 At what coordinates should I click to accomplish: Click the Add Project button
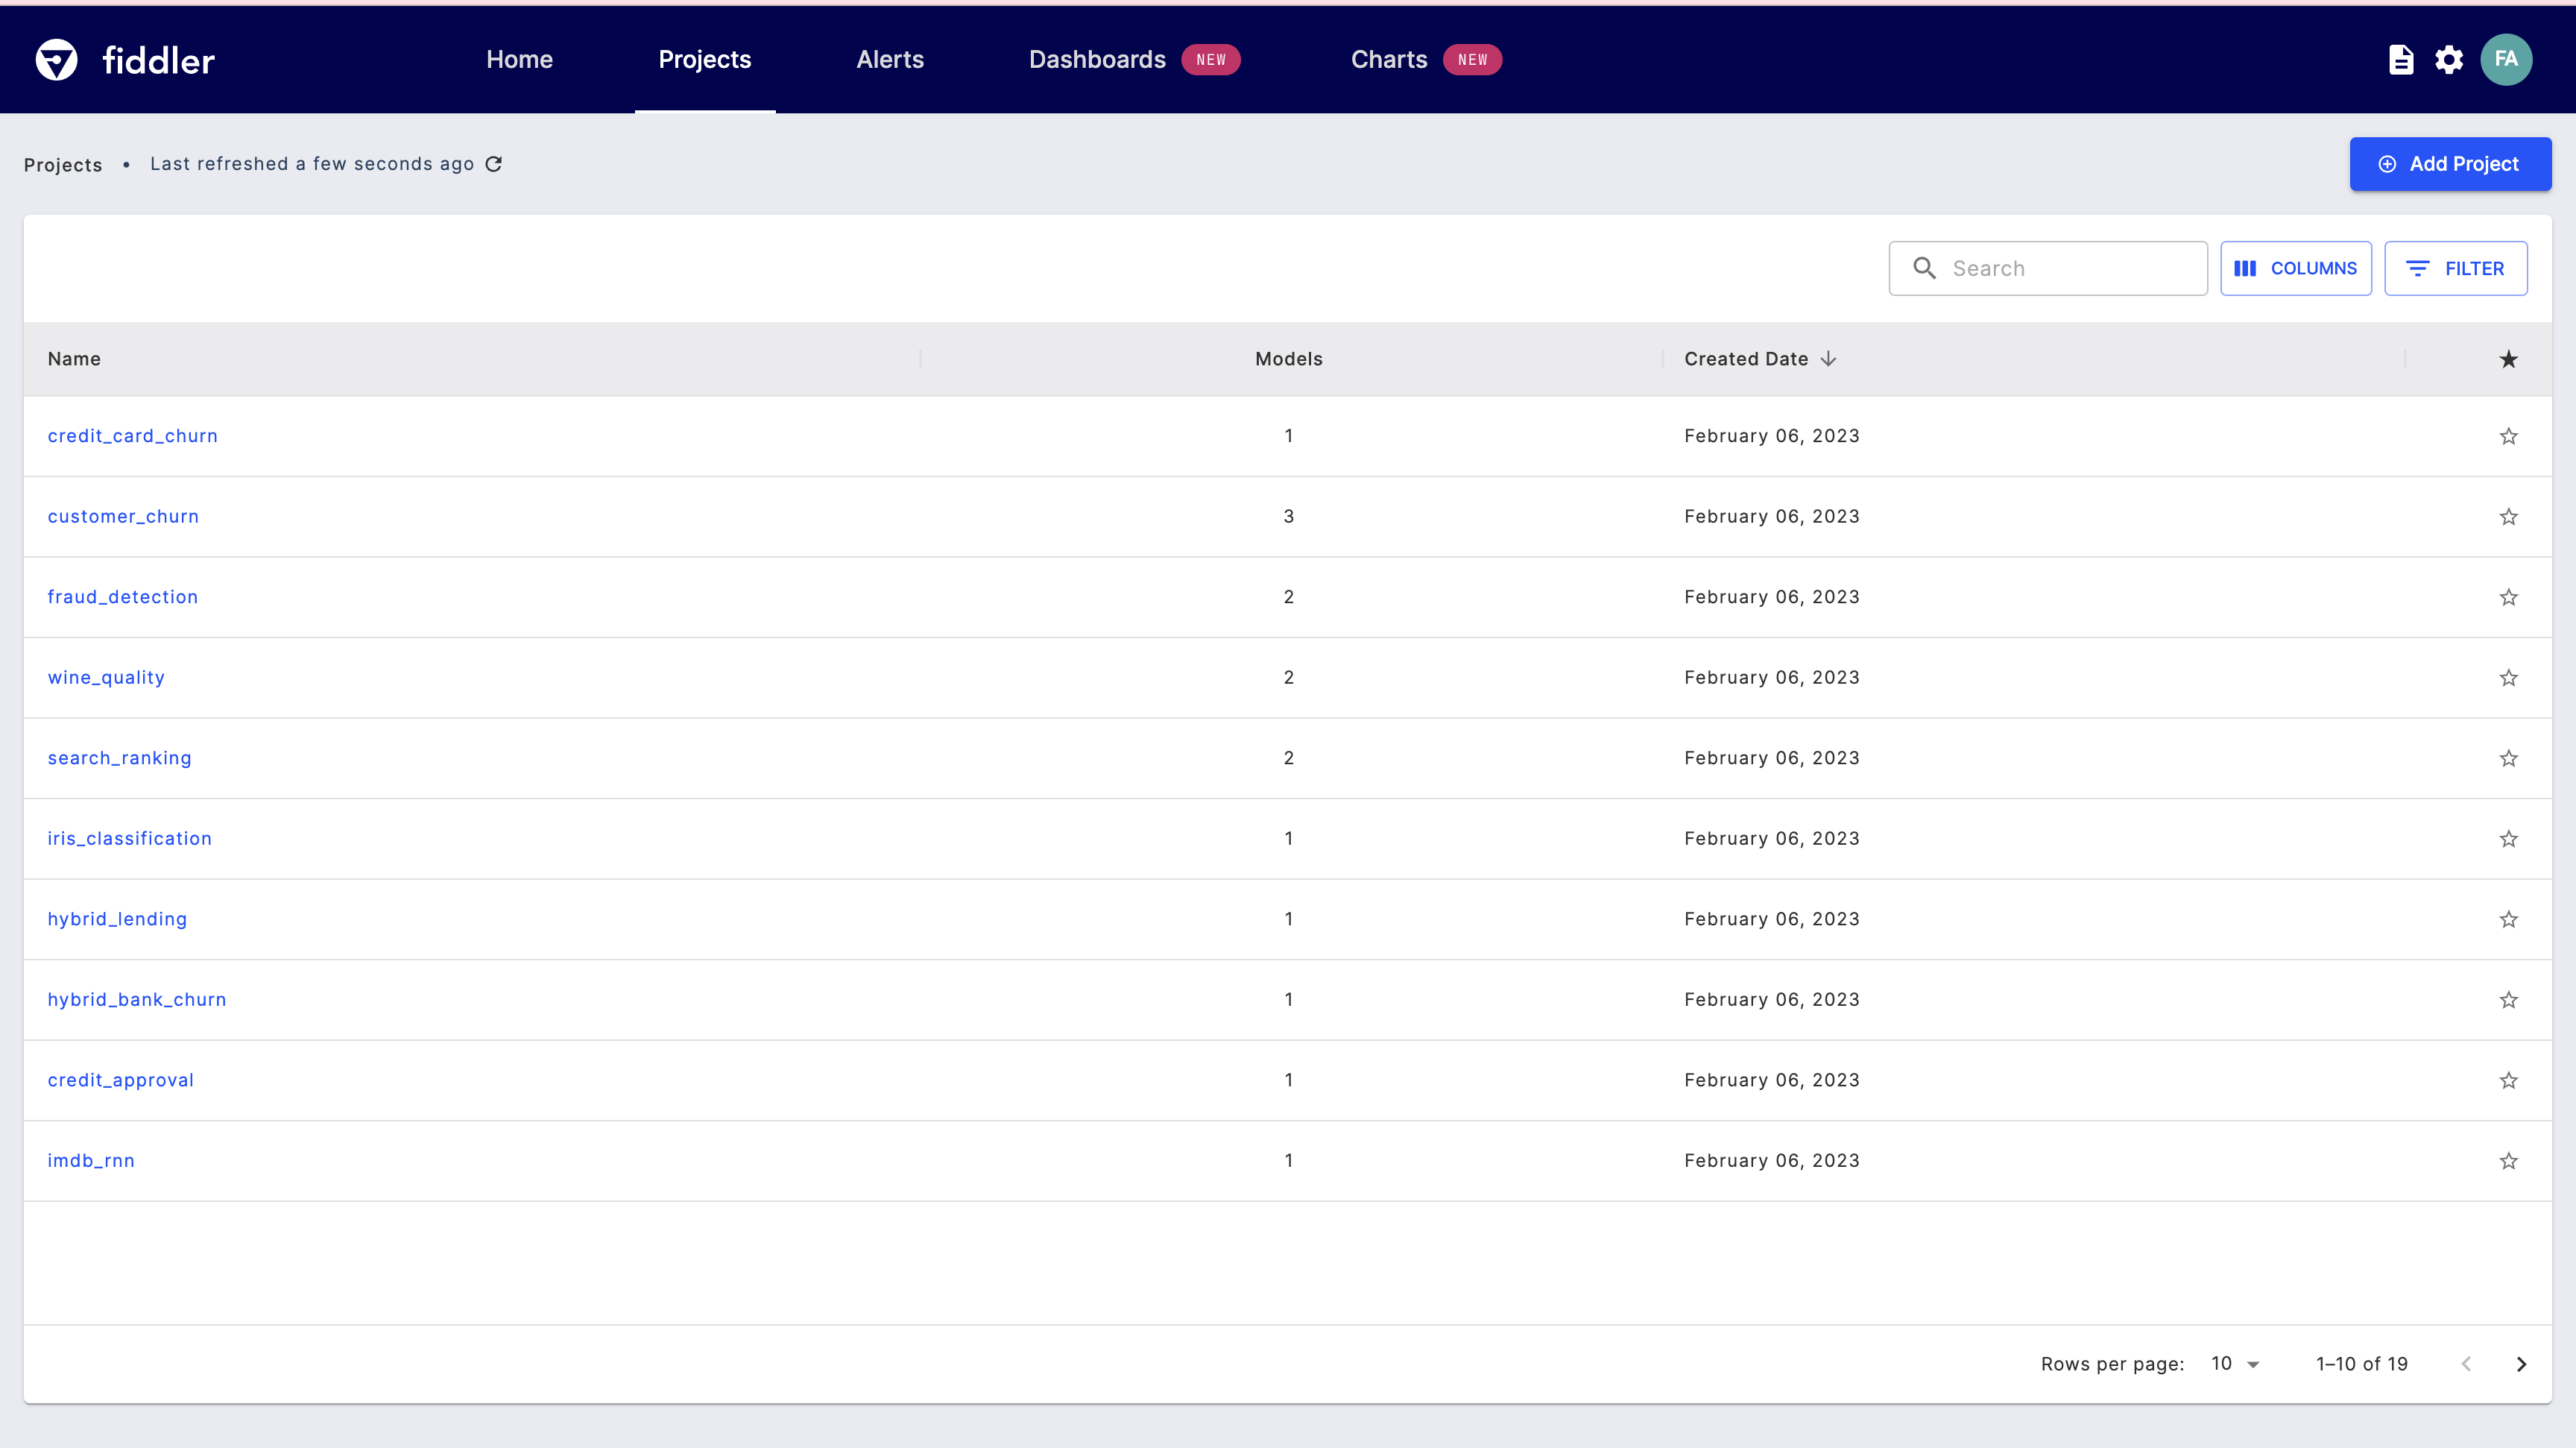[2450, 164]
